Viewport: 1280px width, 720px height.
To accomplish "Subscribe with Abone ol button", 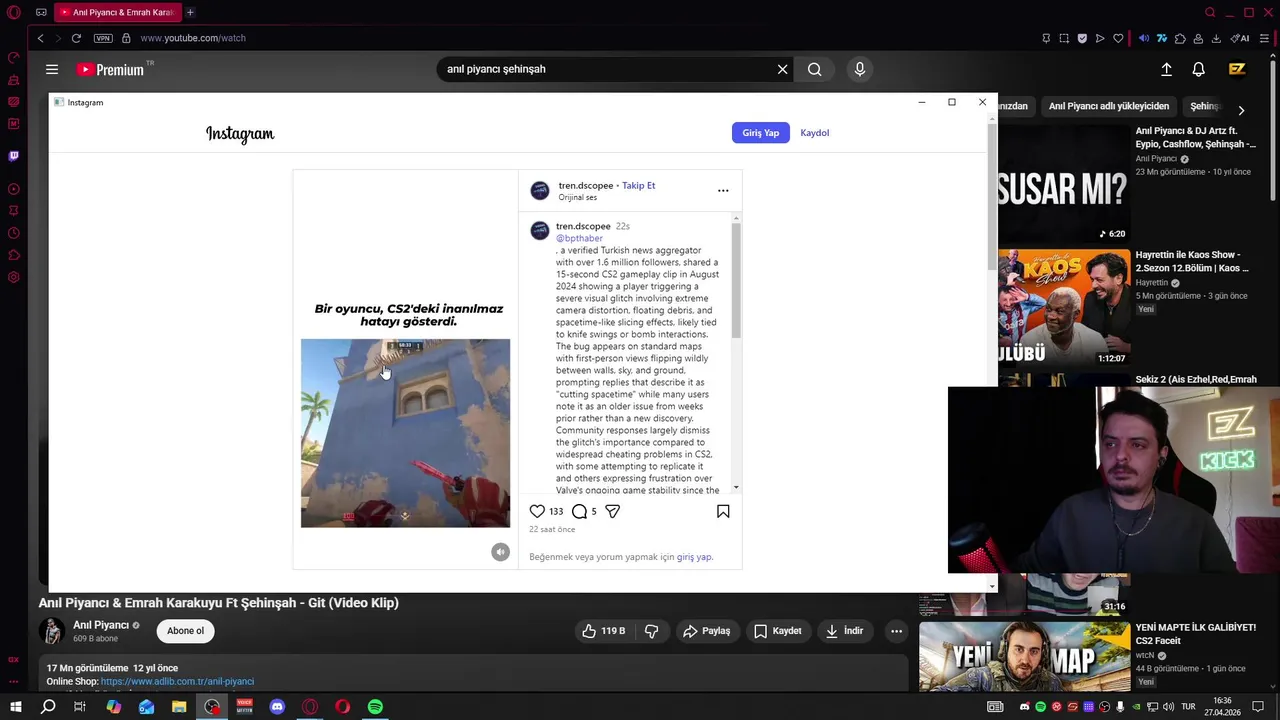I will click(185, 631).
